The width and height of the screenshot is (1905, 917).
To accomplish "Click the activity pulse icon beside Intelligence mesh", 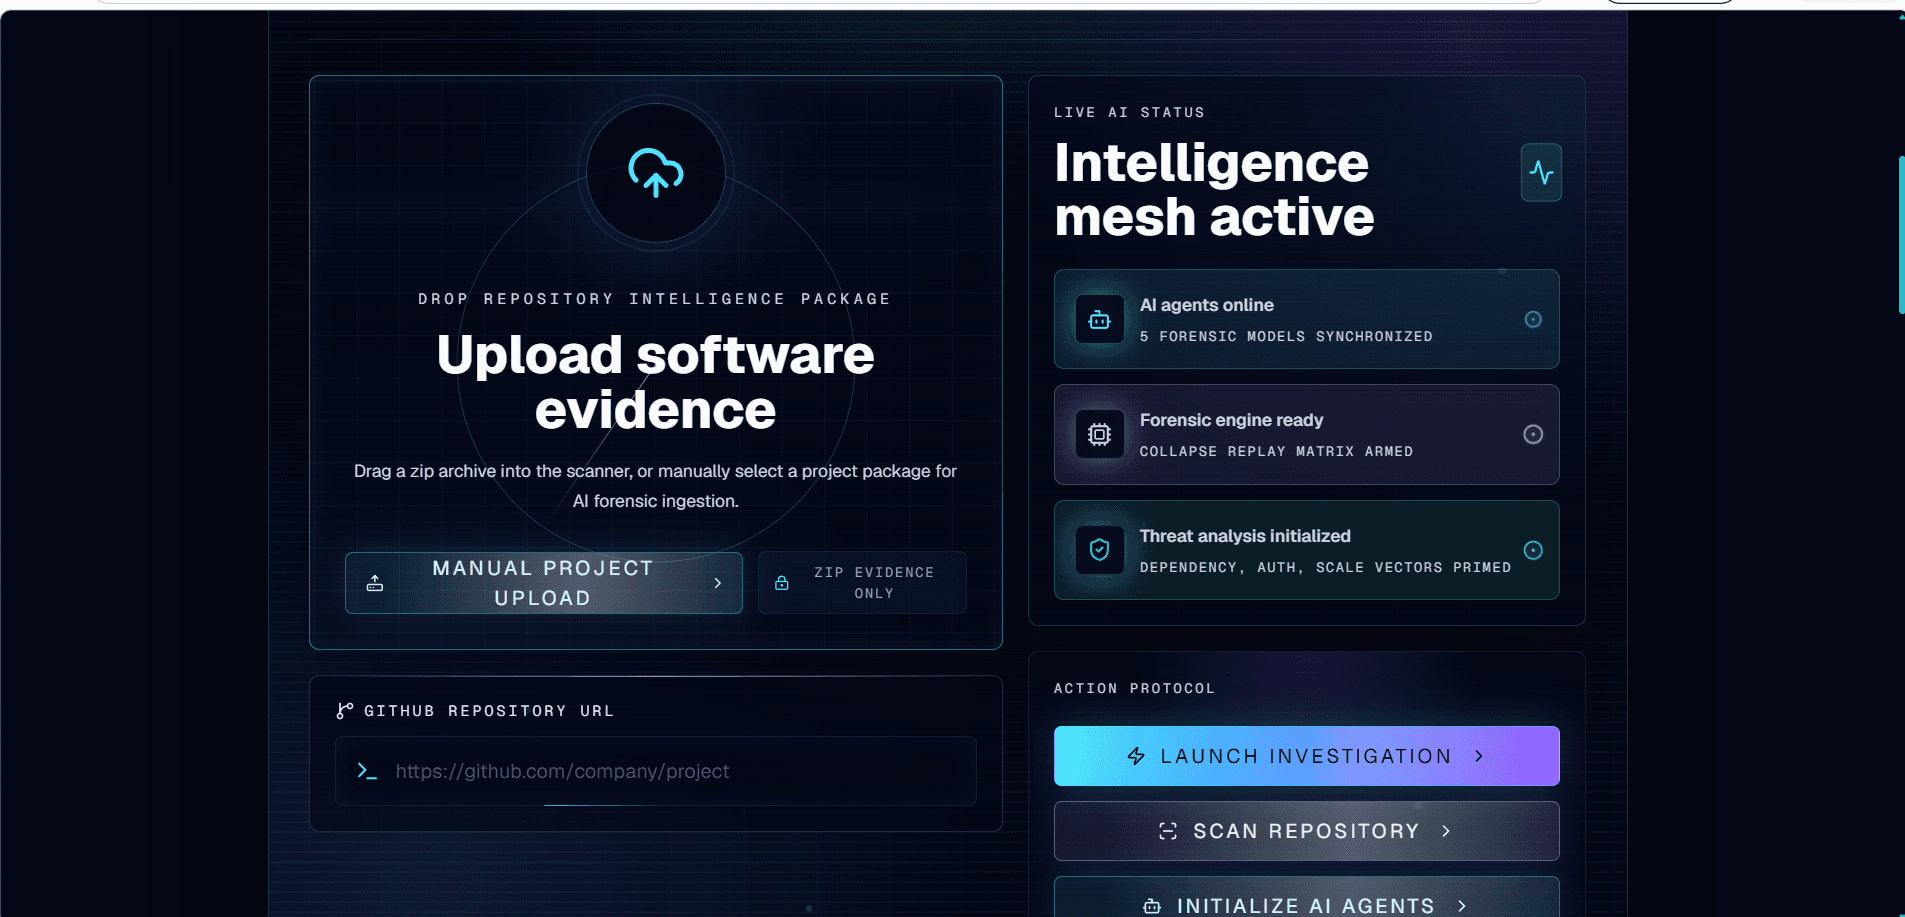I will (1541, 173).
